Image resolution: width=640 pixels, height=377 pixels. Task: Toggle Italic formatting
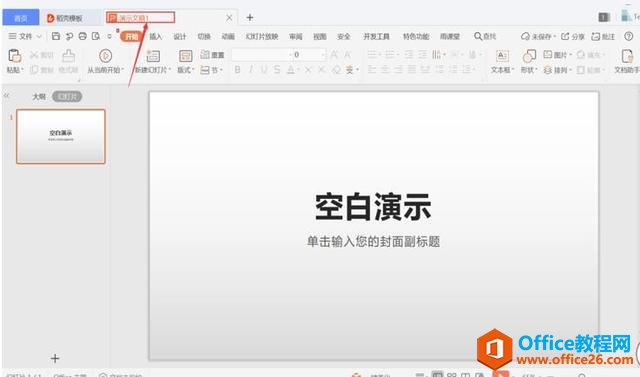tap(251, 70)
